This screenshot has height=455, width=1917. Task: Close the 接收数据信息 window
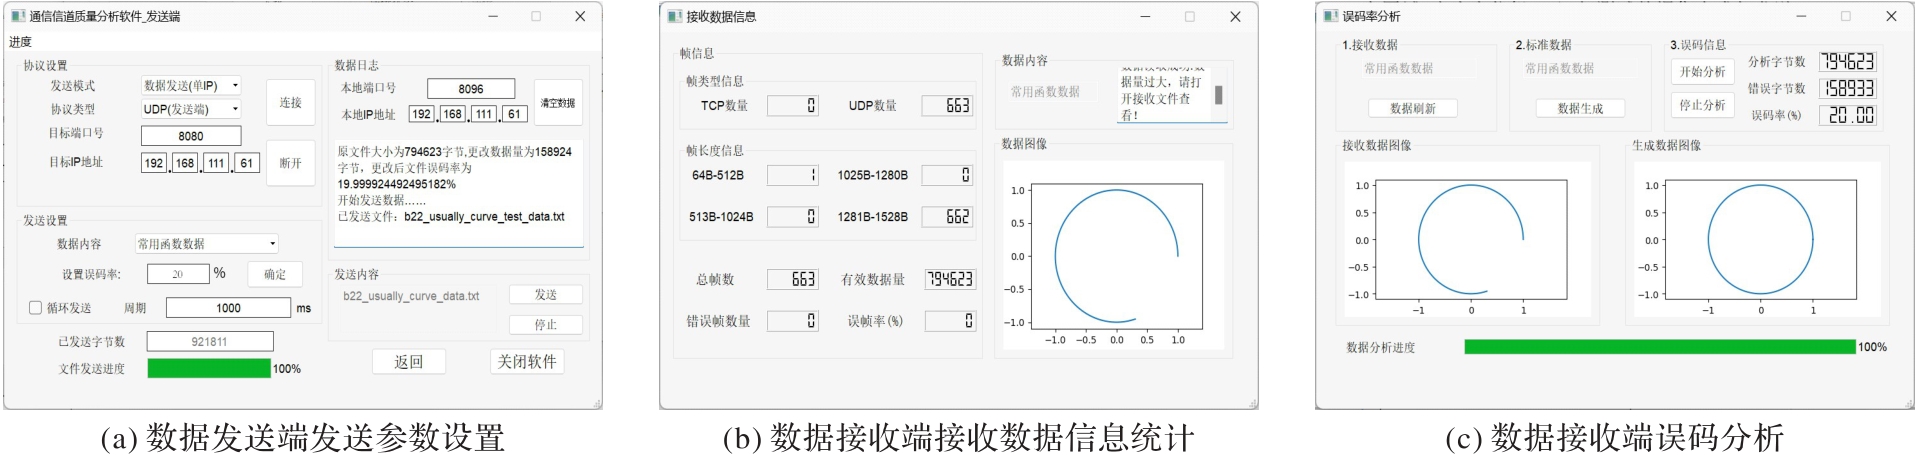click(1235, 17)
